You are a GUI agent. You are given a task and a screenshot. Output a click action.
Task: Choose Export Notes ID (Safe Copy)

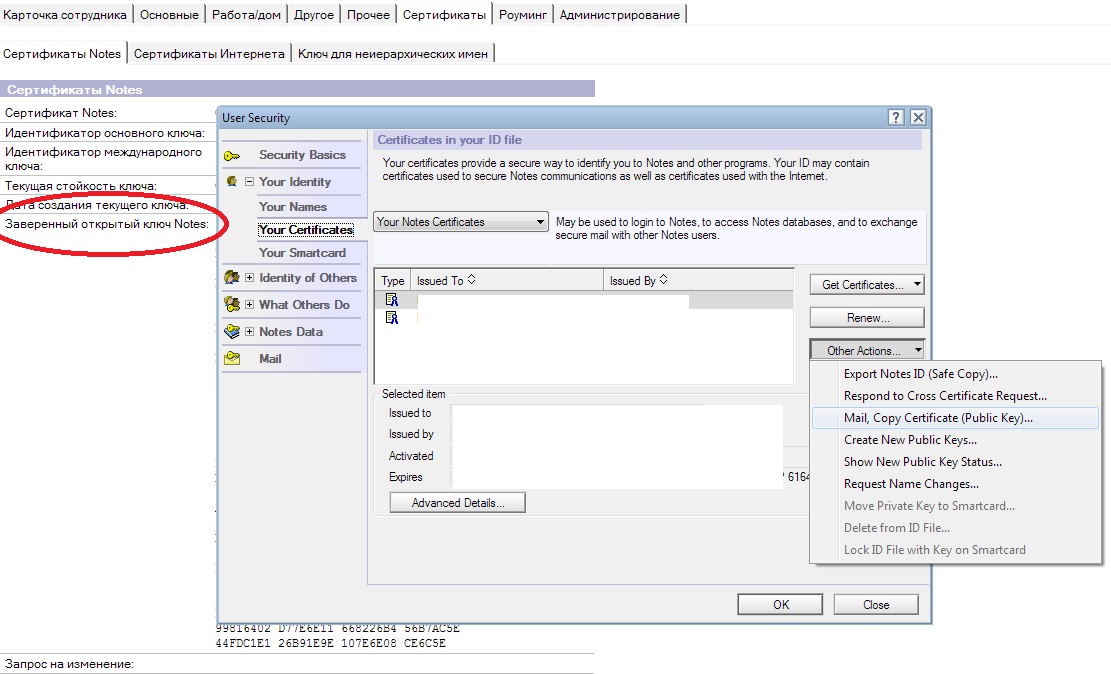pos(920,374)
